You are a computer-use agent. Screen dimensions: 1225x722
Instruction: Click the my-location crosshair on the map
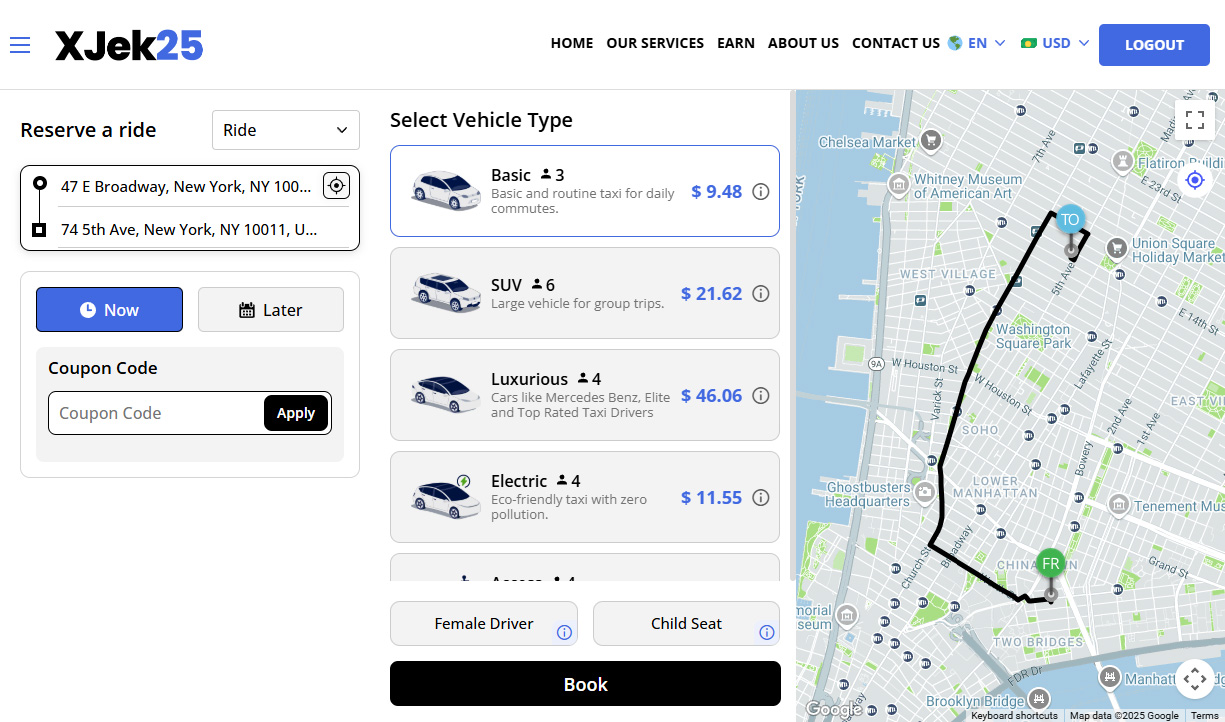1195,180
